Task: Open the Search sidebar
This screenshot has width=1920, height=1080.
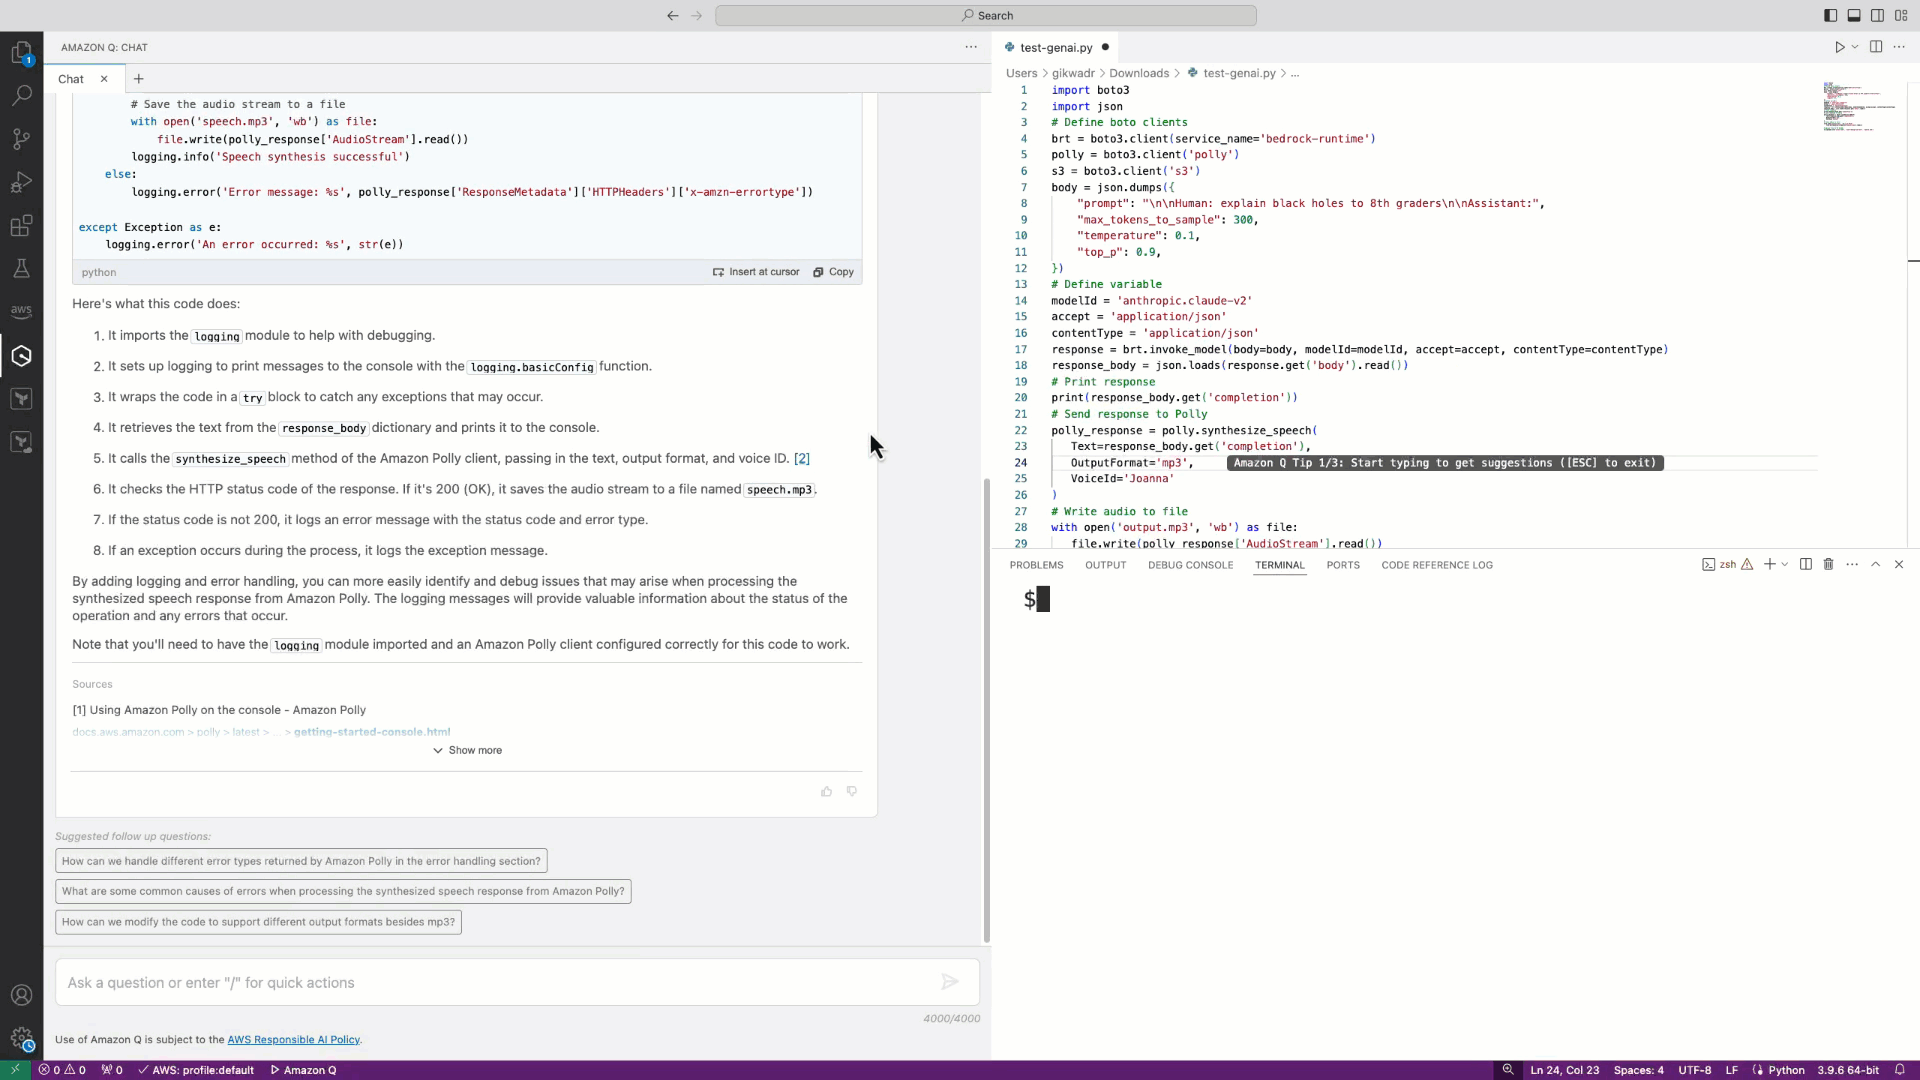Action: (22, 95)
